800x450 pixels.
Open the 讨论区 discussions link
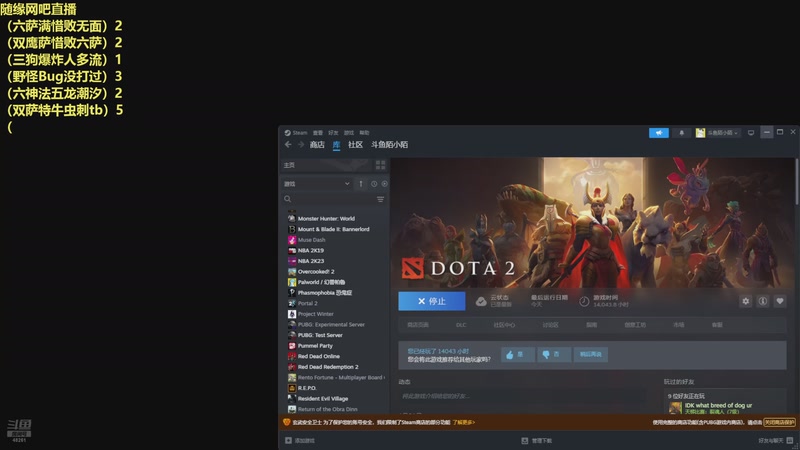coord(551,325)
